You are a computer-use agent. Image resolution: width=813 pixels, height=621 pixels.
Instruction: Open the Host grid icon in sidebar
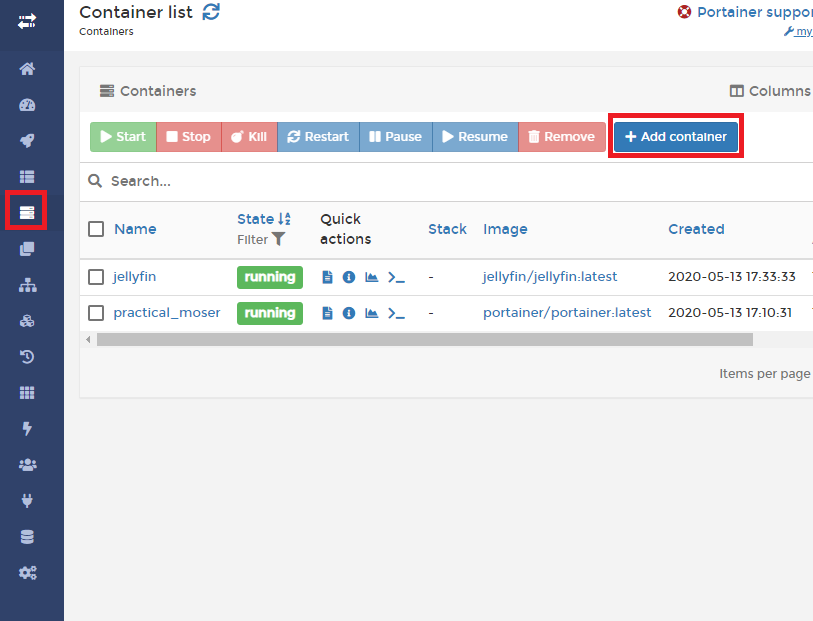tap(27, 392)
